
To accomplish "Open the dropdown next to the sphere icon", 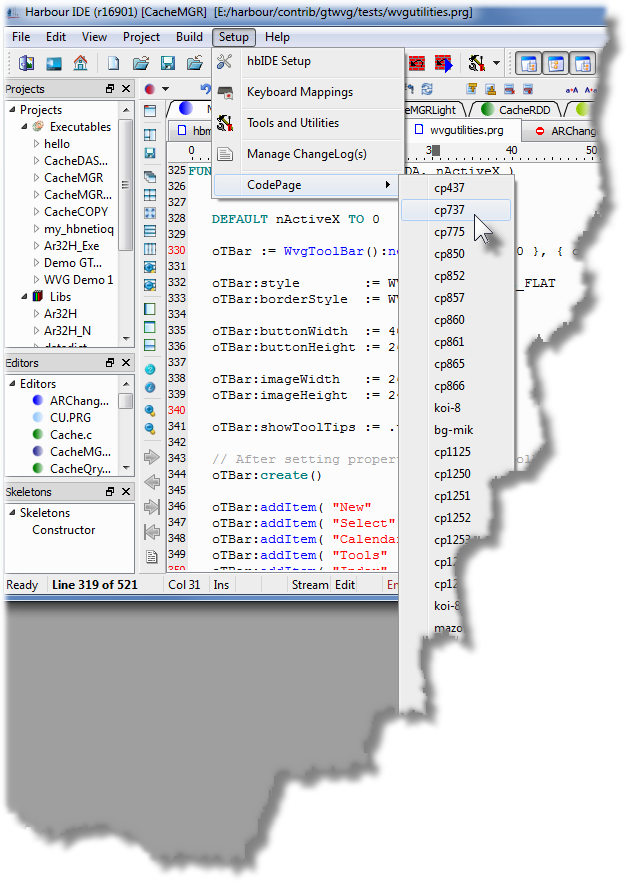I will tap(165, 89).
